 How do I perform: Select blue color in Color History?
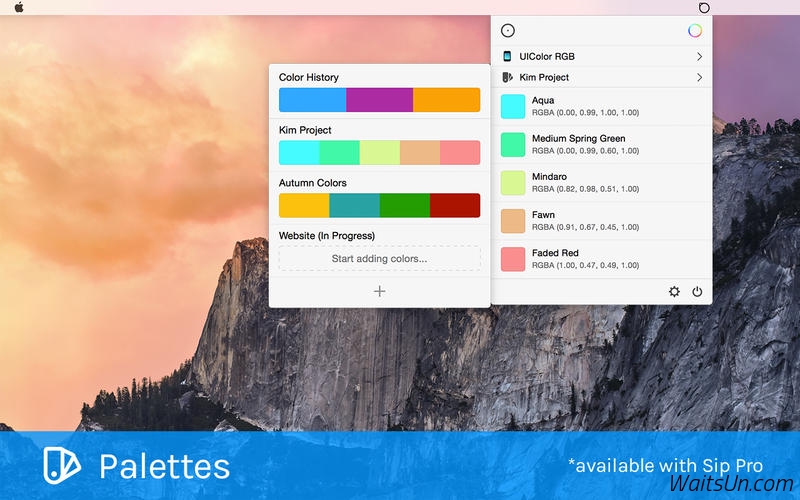coord(312,99)
